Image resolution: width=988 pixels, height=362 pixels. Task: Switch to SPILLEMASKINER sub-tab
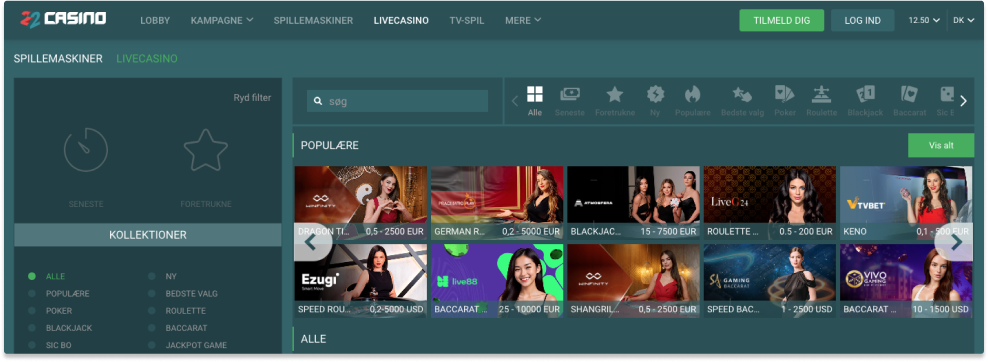[x=58, y=59]
